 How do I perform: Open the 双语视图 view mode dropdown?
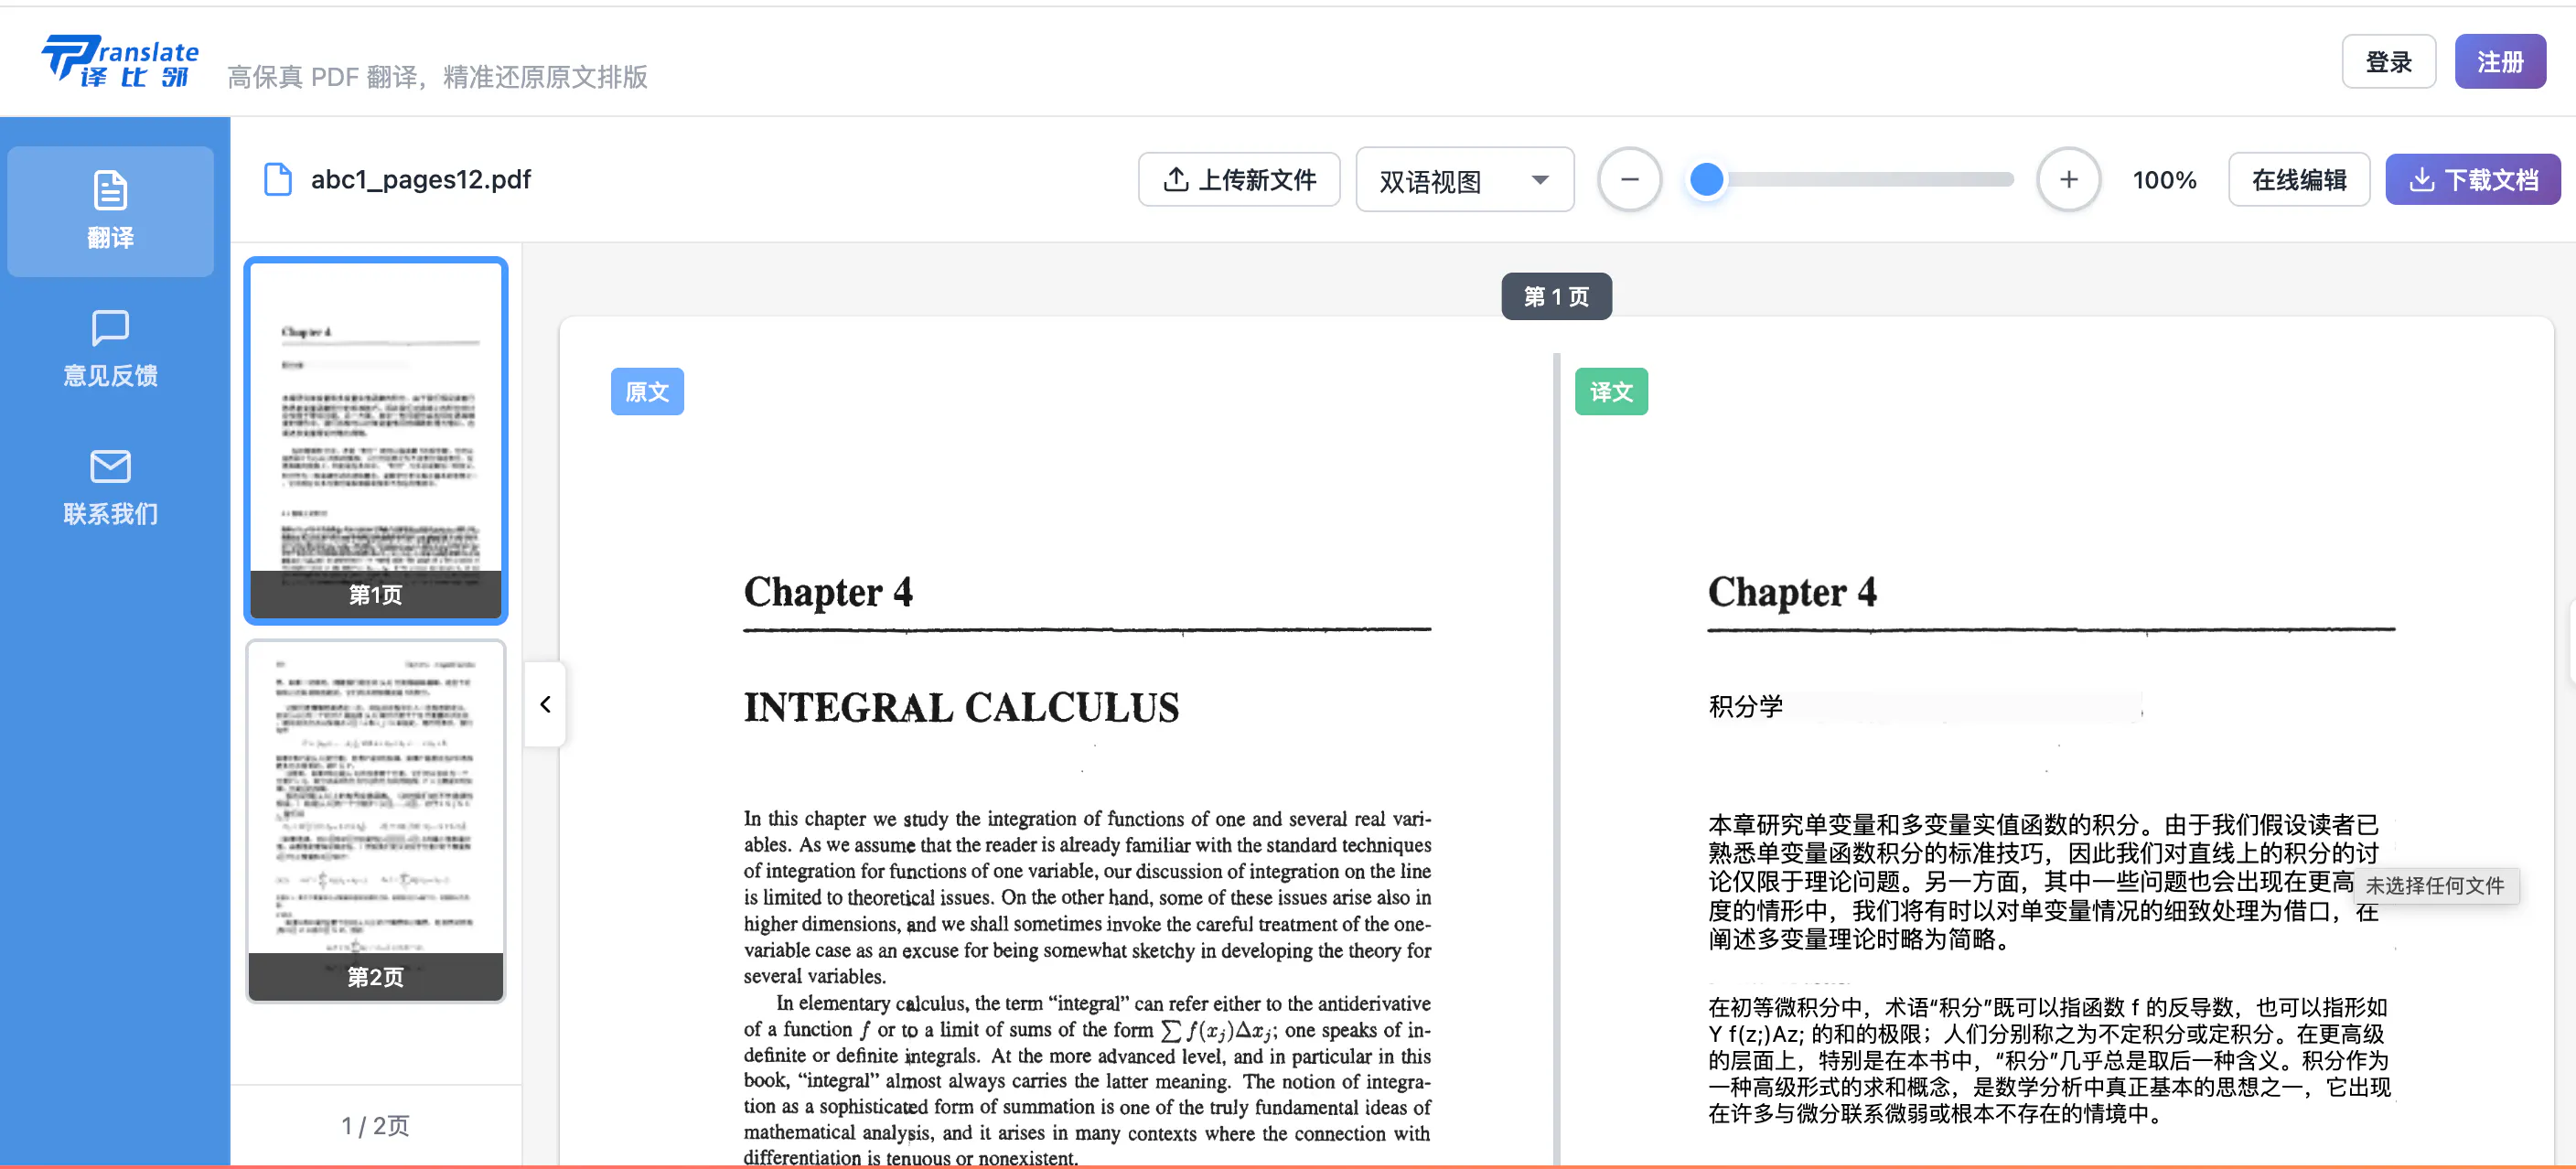[x=1465, y=180]
